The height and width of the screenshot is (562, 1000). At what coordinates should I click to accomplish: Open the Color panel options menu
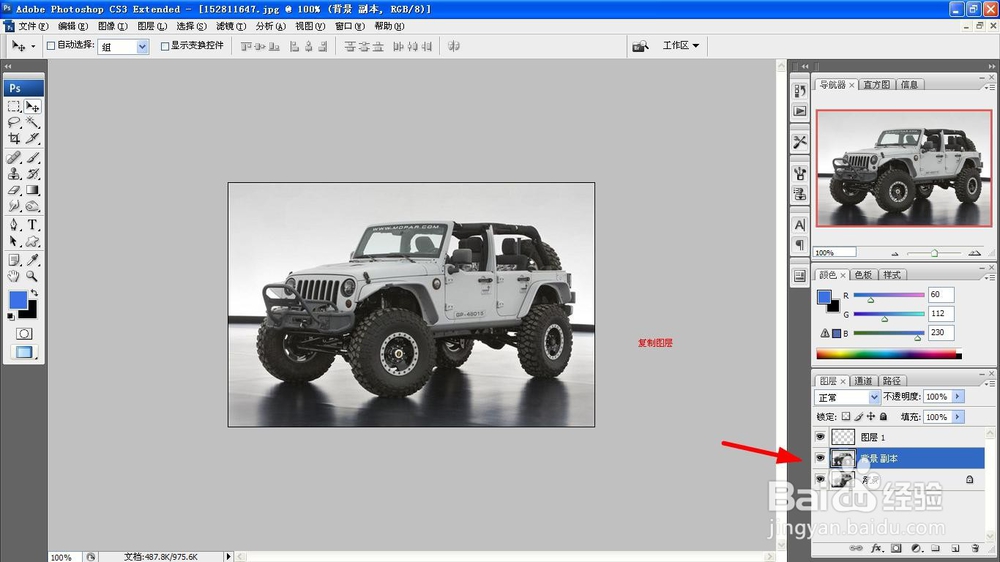(991, 277)
